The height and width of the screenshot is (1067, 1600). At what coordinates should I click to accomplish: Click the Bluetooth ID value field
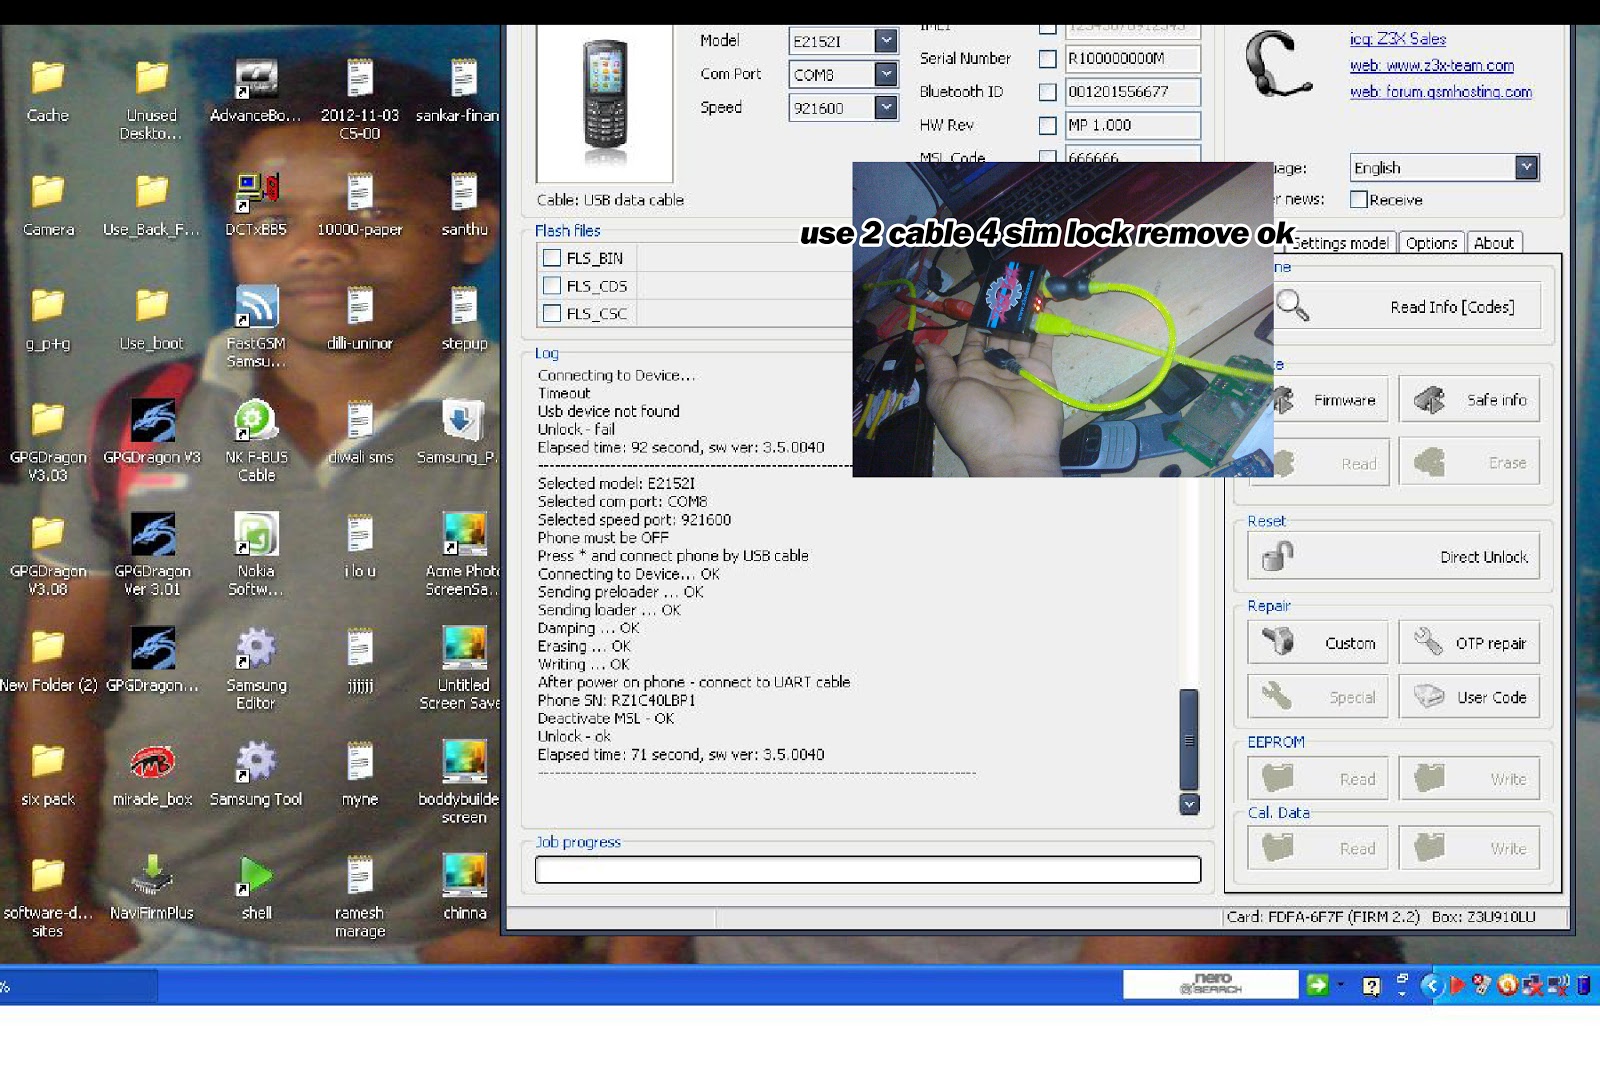[1133, 92]
